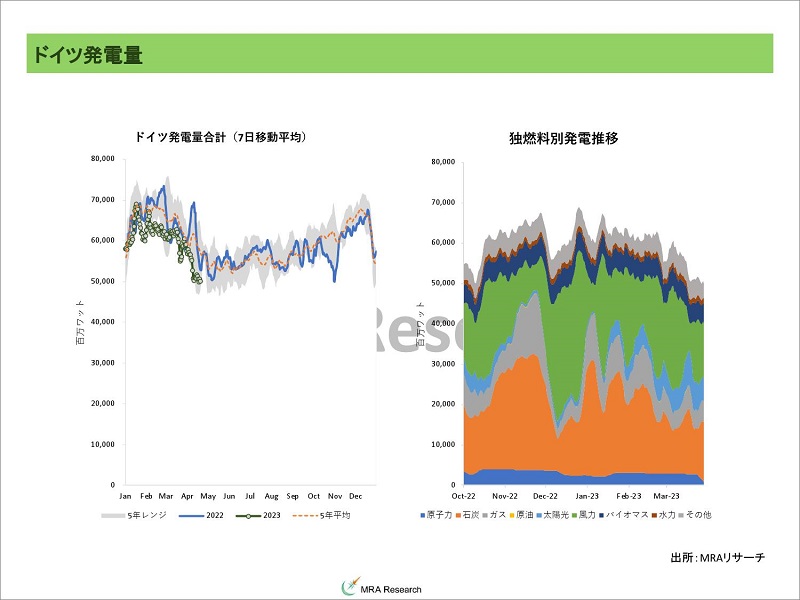Click the Mar label on the month axis
The height and width of the screenshot is (600, 800).
(x=166, y=496)
